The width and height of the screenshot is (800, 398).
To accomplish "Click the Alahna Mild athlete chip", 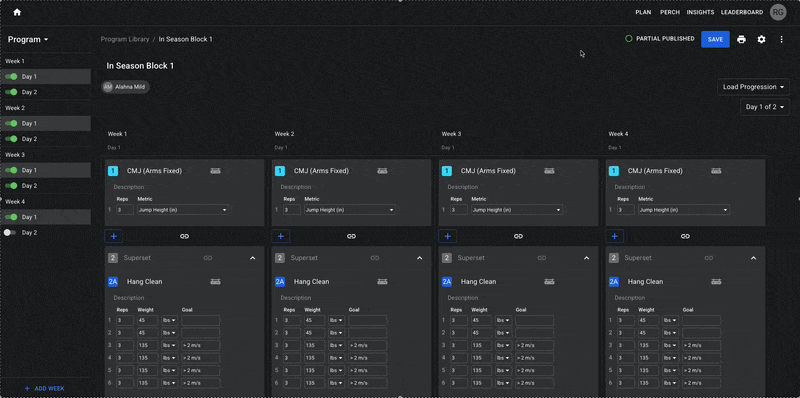I will click(x=126, y=87).
